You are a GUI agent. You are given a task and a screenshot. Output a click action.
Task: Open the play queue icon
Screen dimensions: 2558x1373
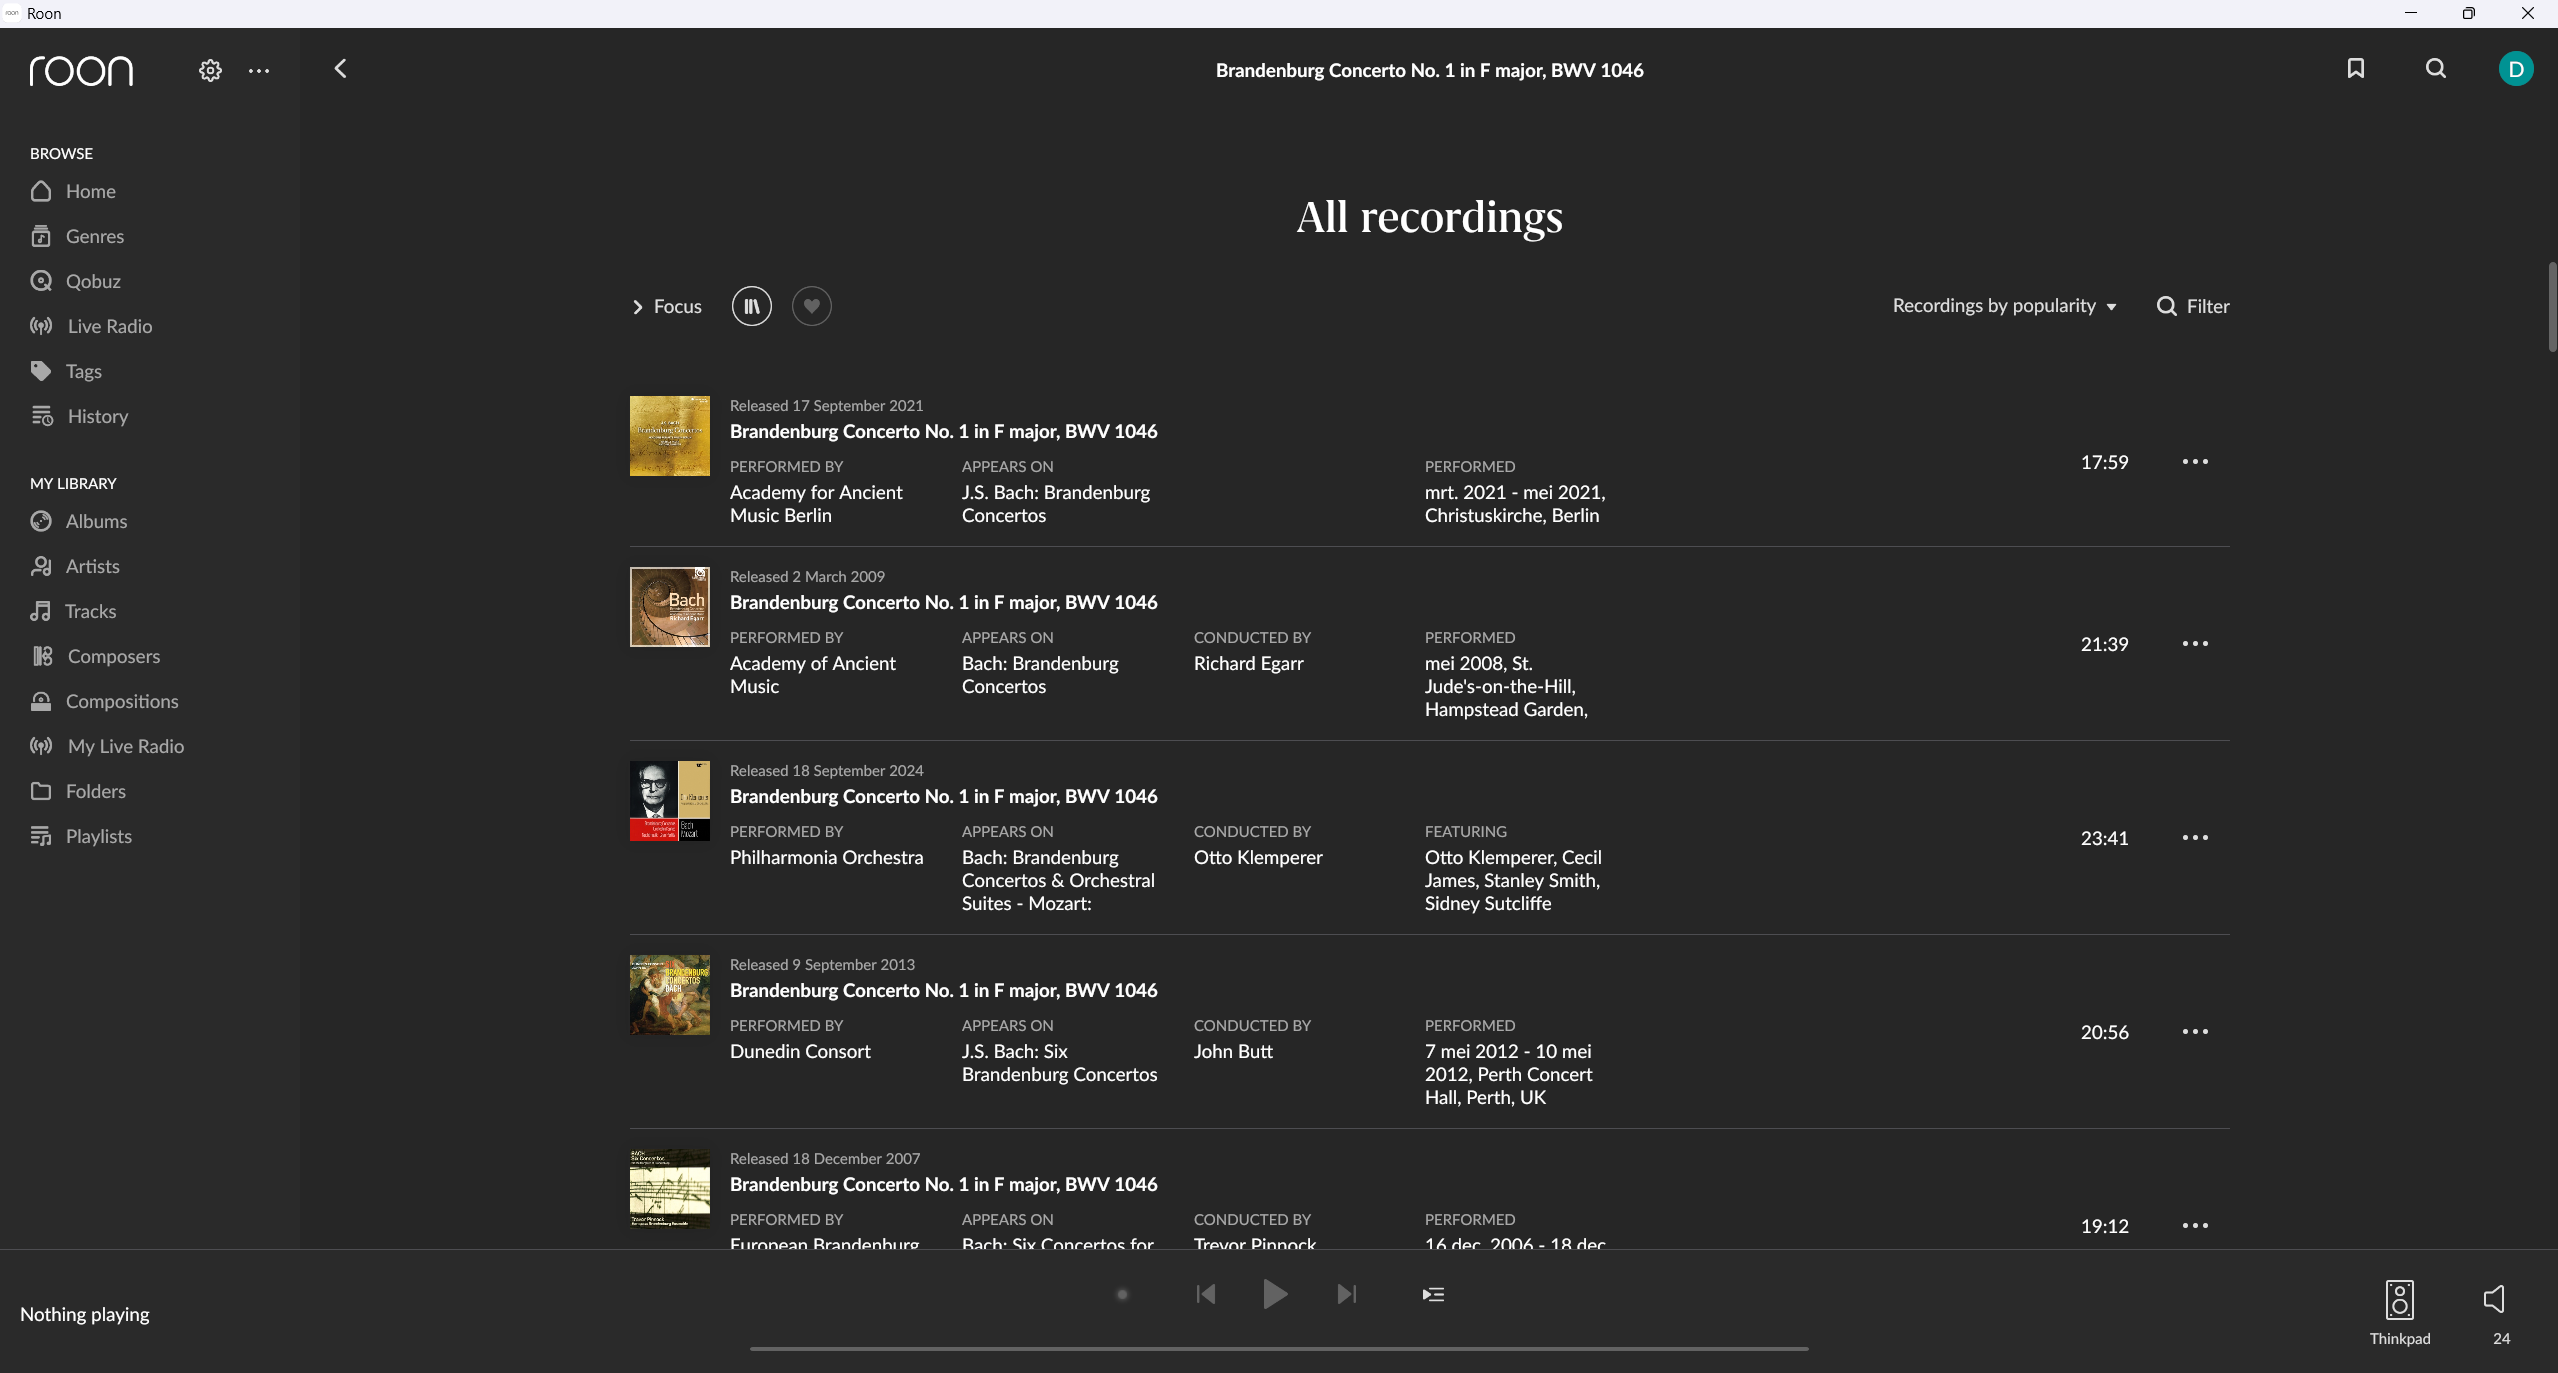pos(1433,1294)
